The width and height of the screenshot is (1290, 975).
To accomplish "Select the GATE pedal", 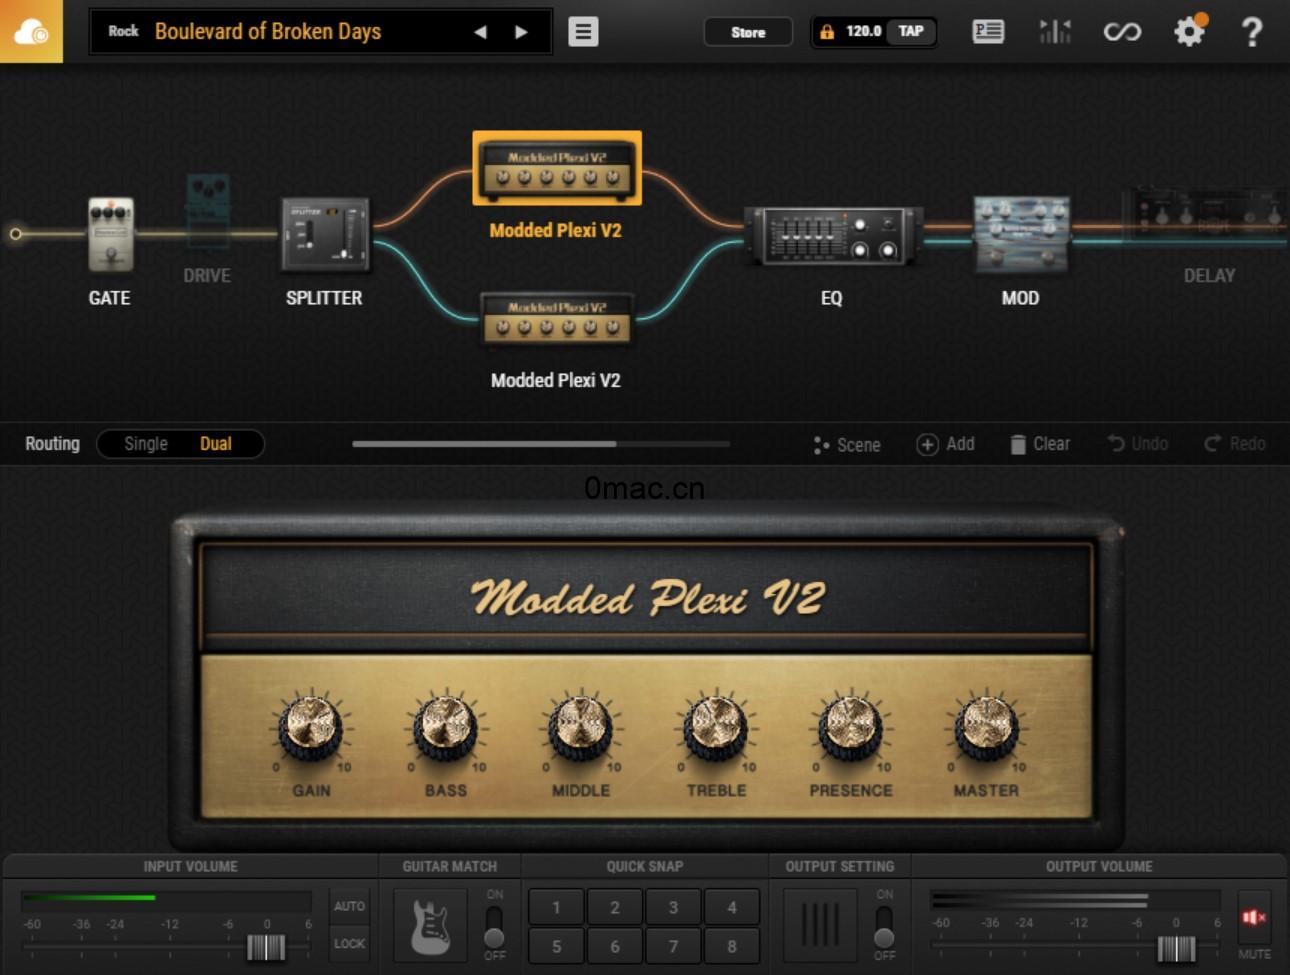I will click(x=110, y=235).
